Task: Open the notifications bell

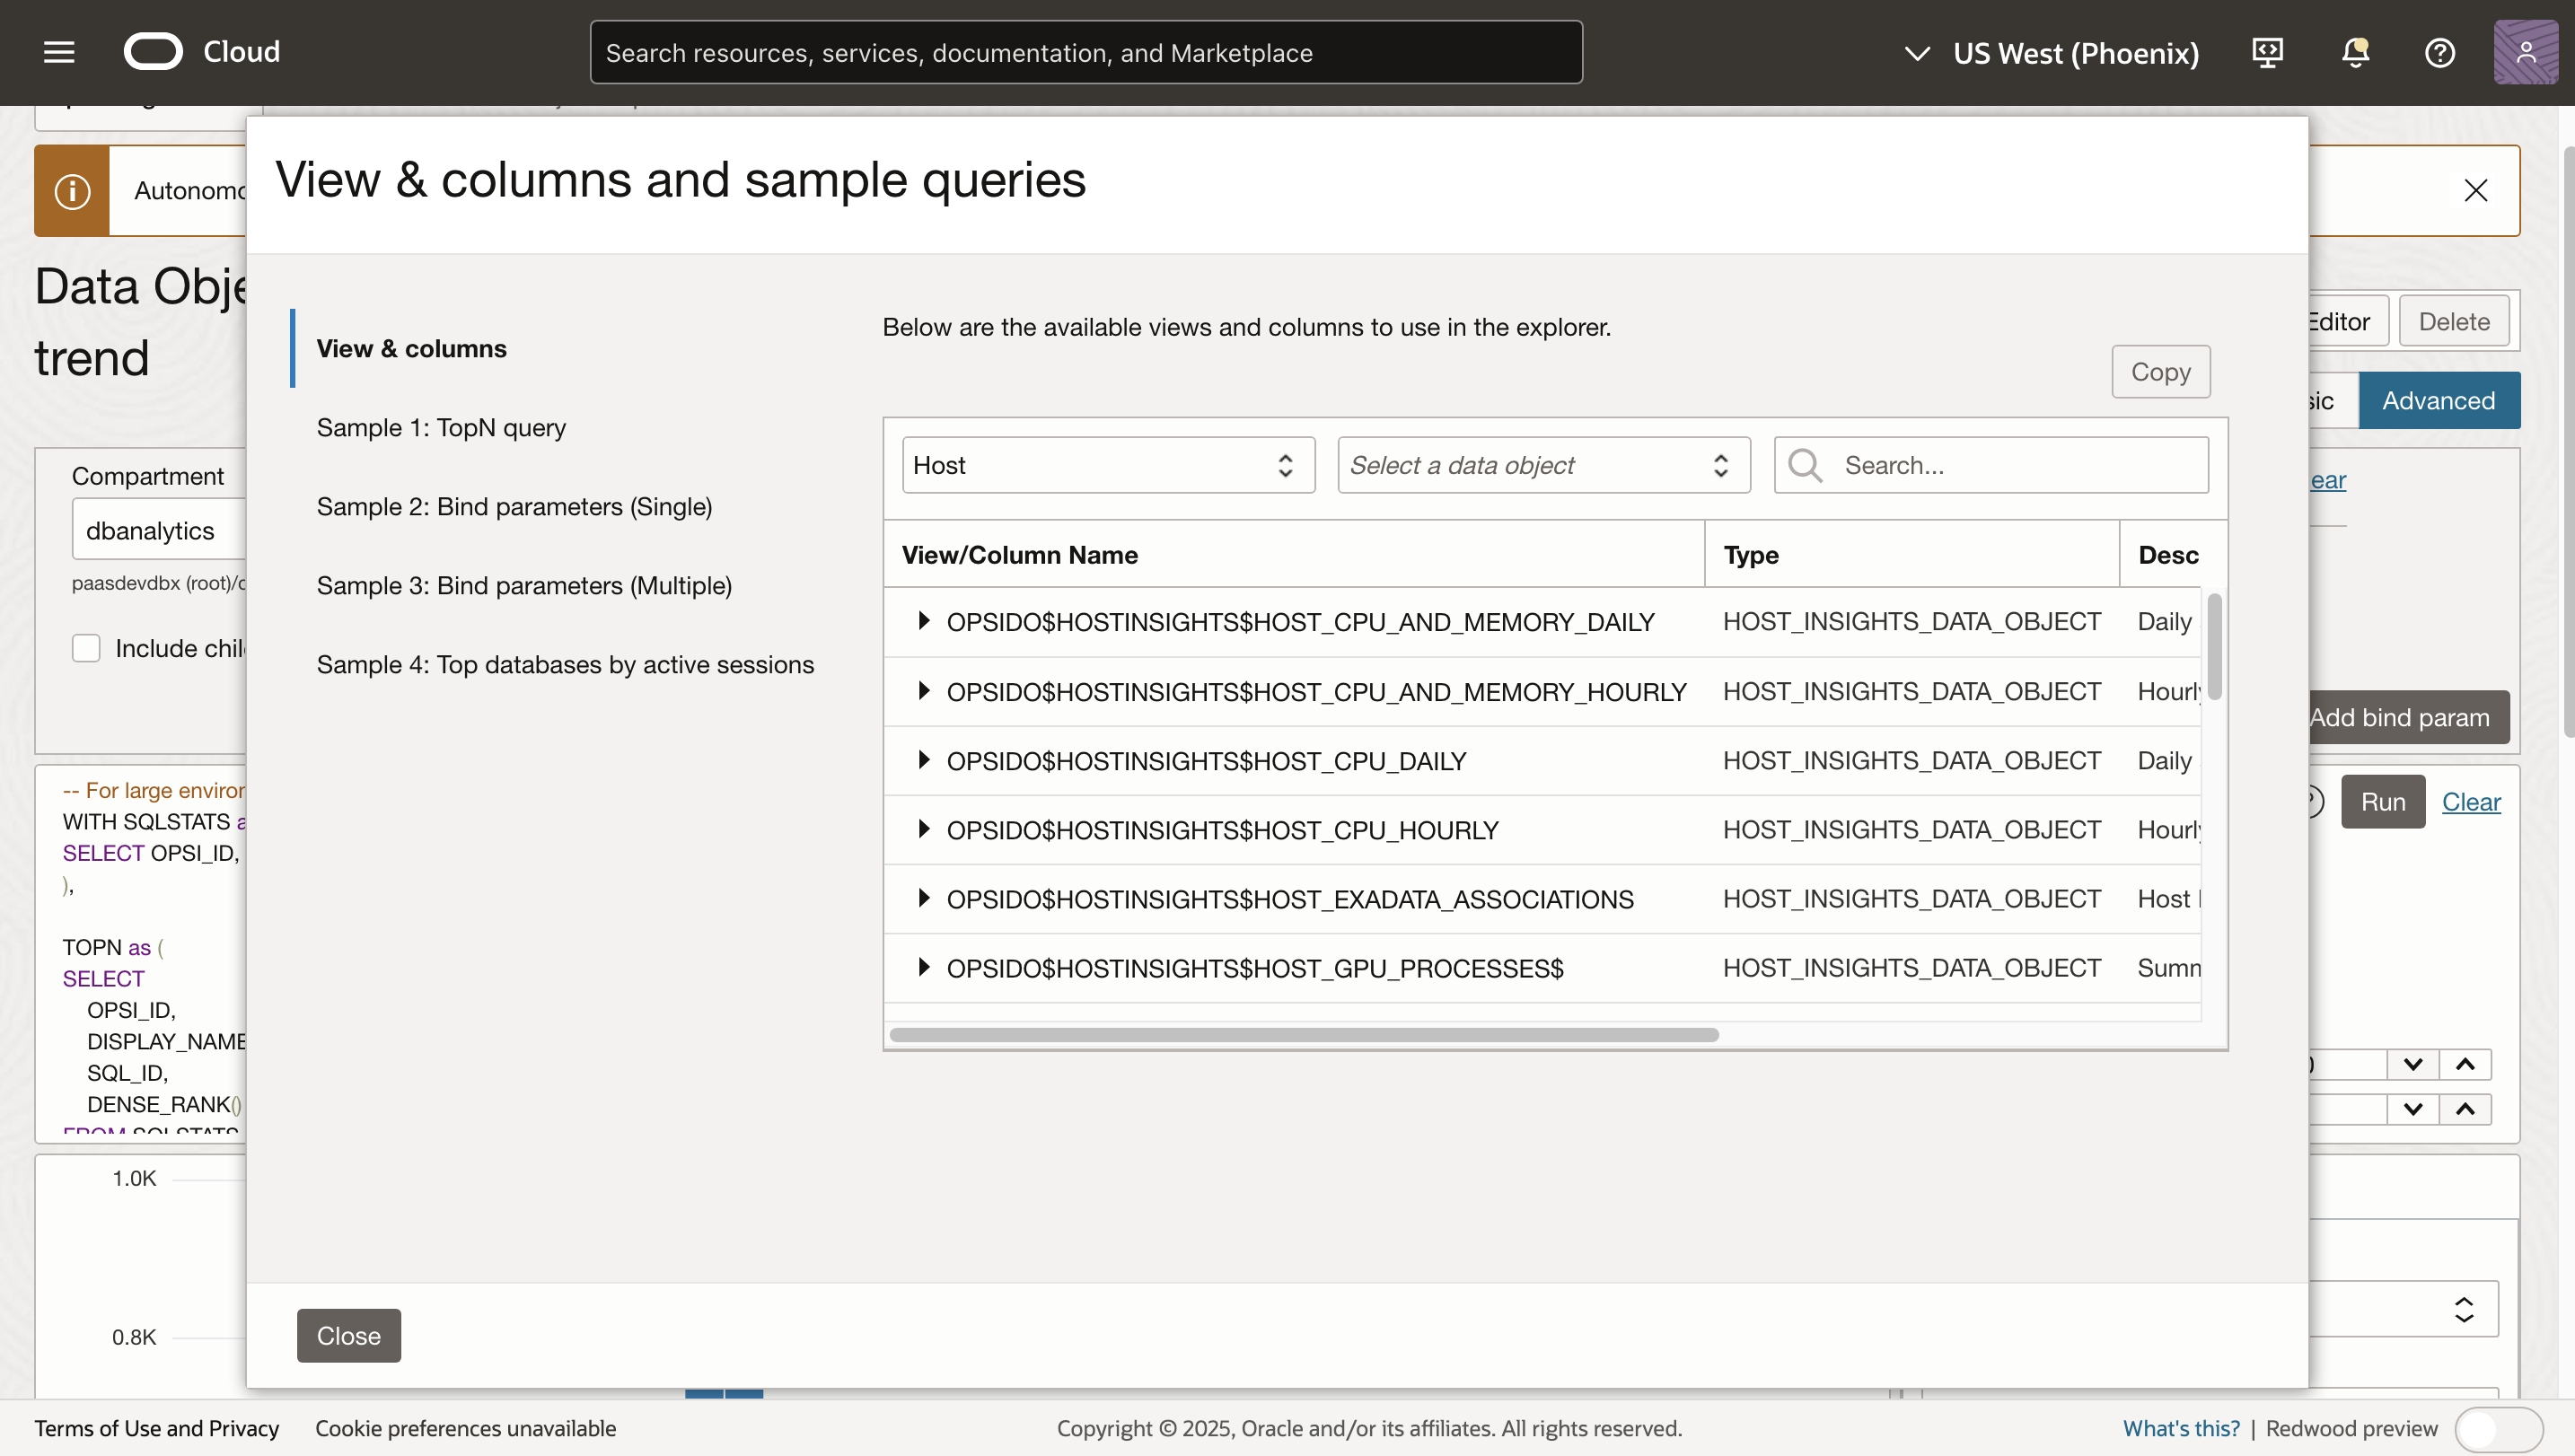Action: (2354, 52)
